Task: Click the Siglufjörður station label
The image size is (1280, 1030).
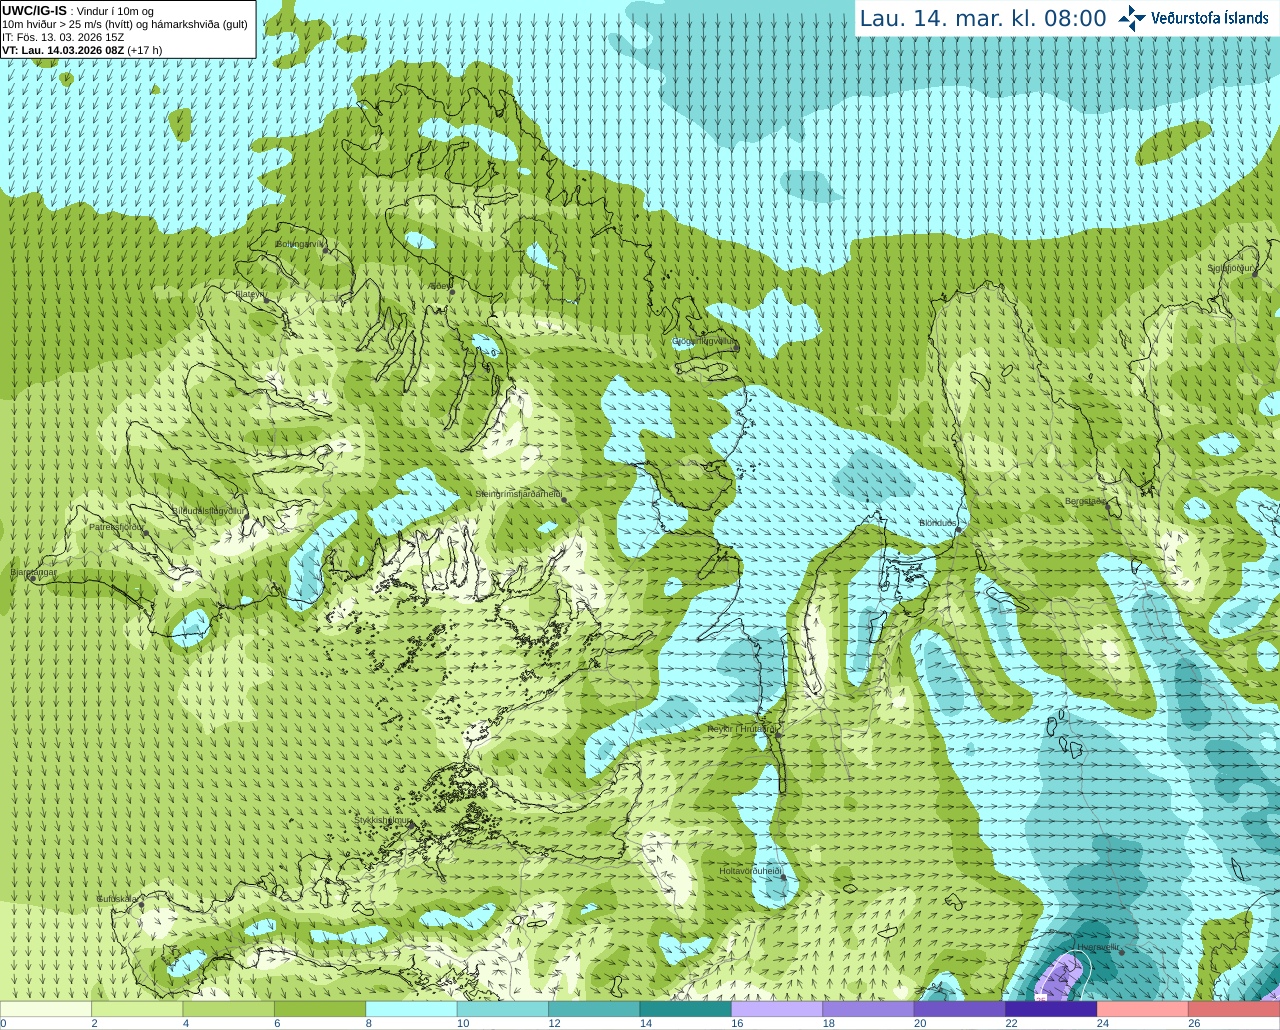Action: [x=1231, y=268]
